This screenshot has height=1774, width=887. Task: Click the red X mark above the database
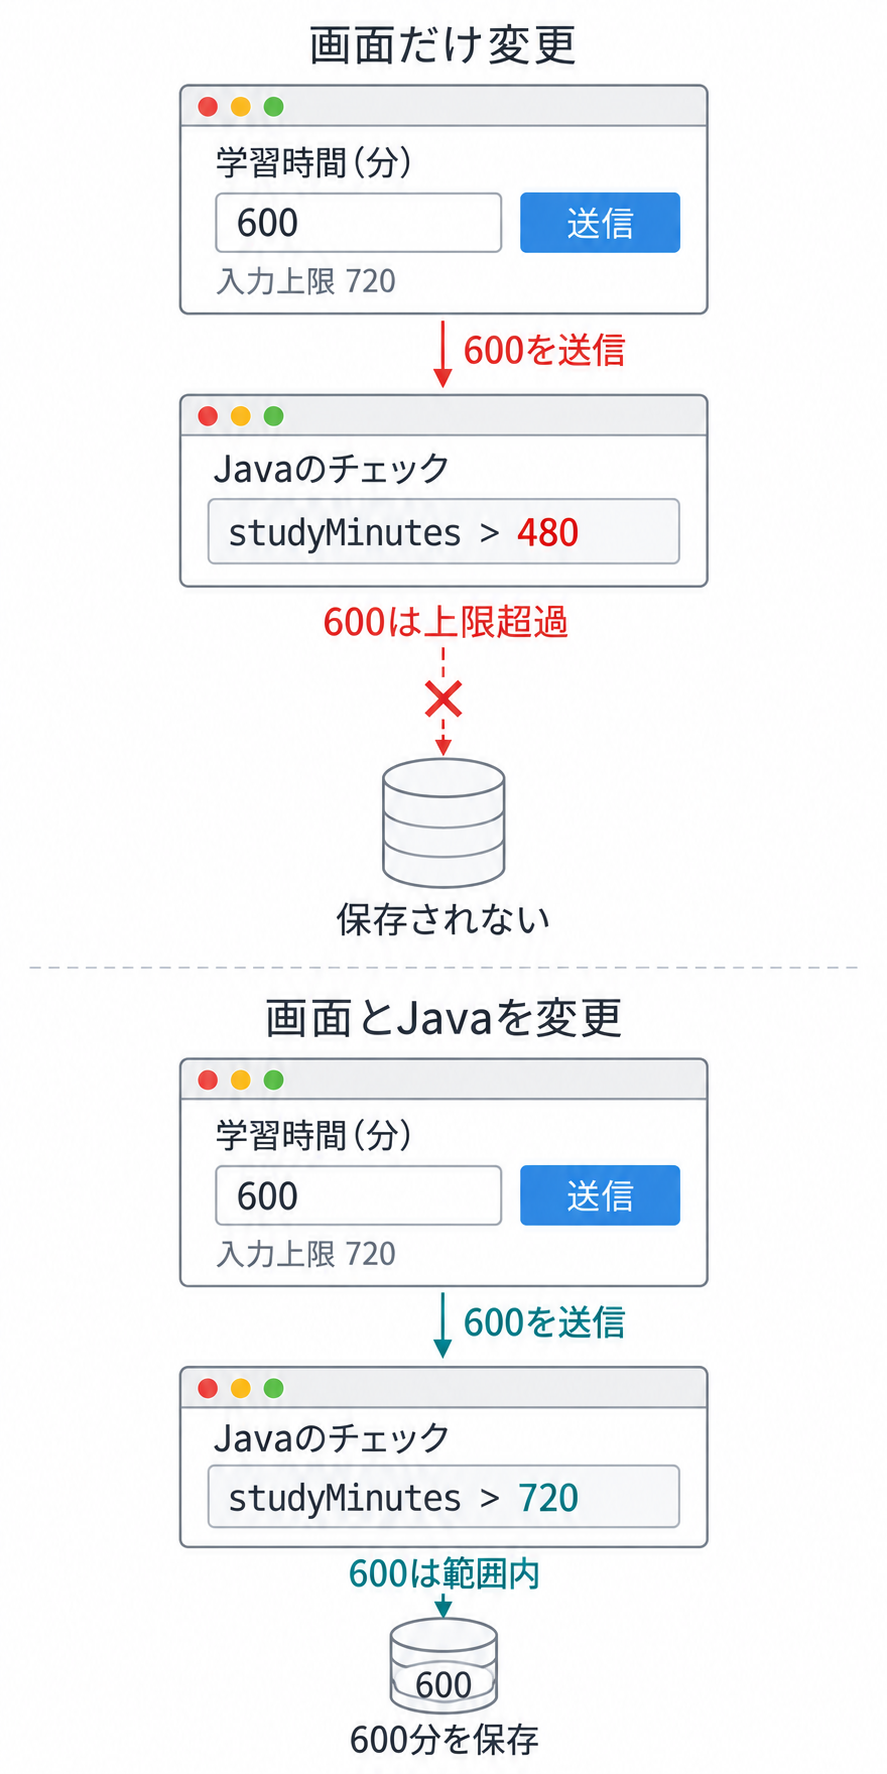[x=443, y=700]
